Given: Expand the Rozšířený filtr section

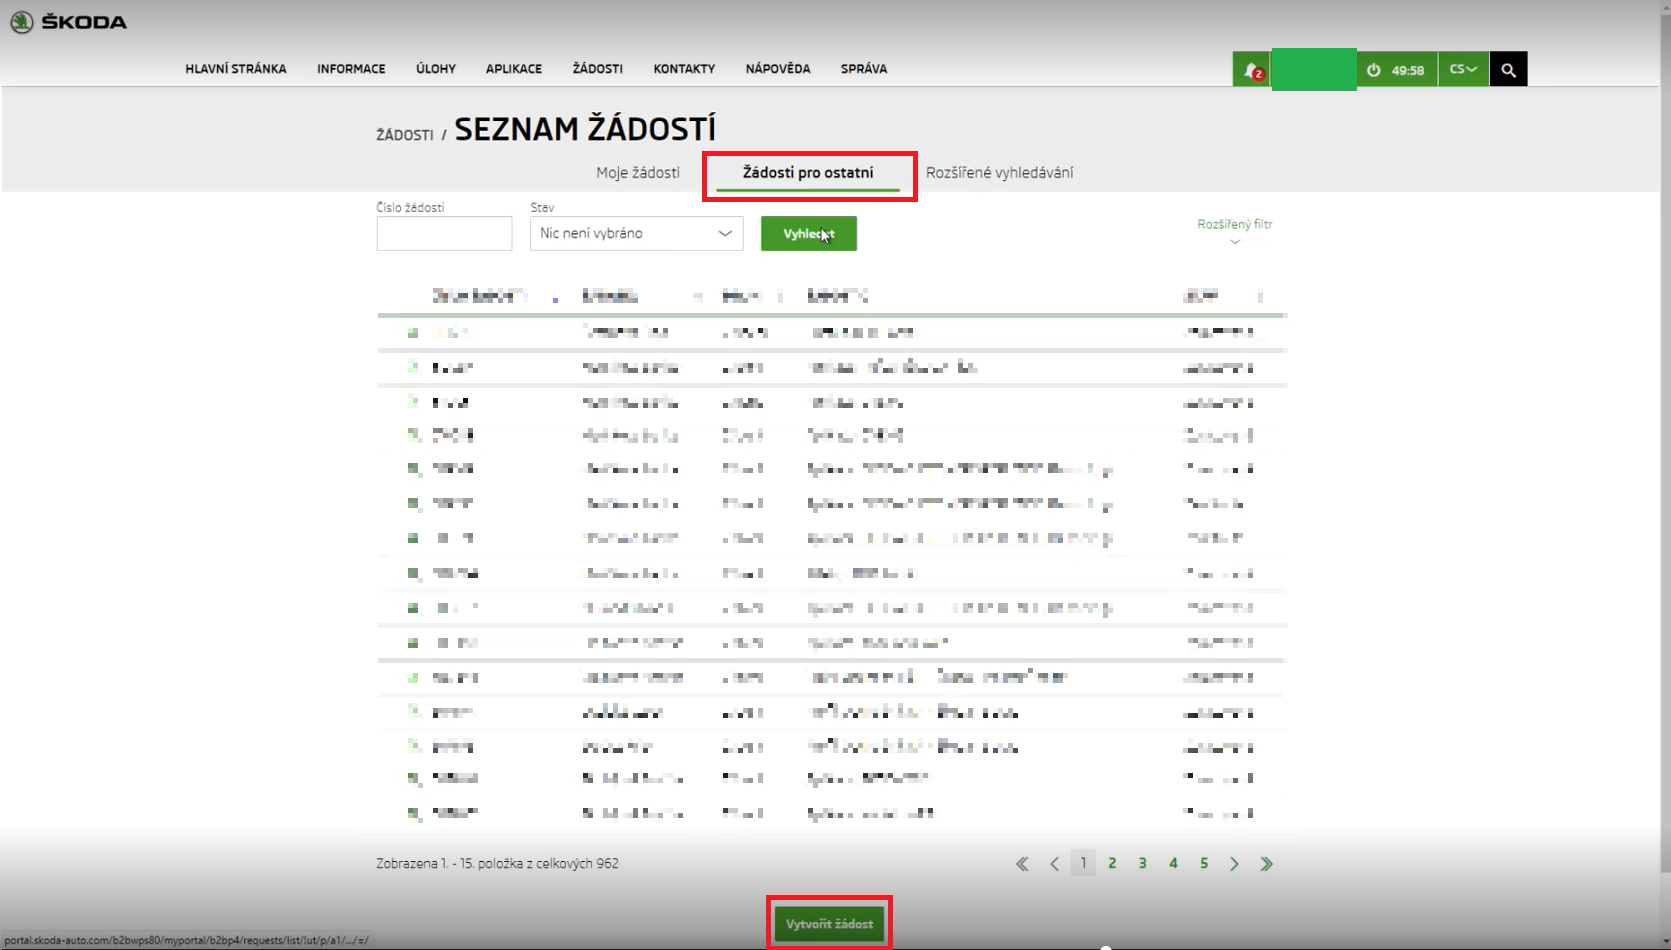Looking at the screenshot, I should (1234, 231).
